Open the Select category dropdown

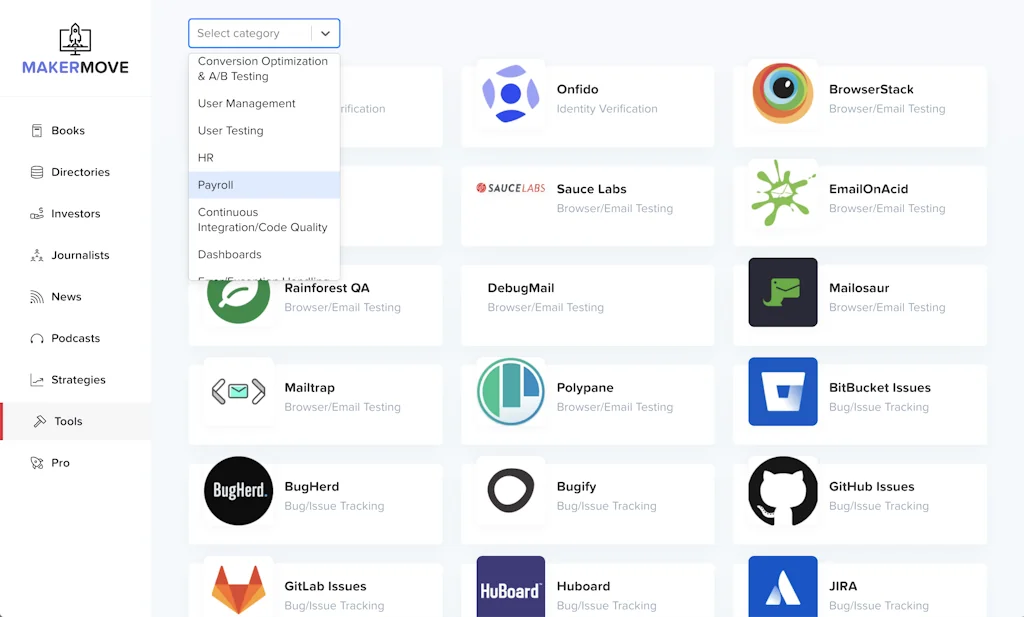coord(263,33)
